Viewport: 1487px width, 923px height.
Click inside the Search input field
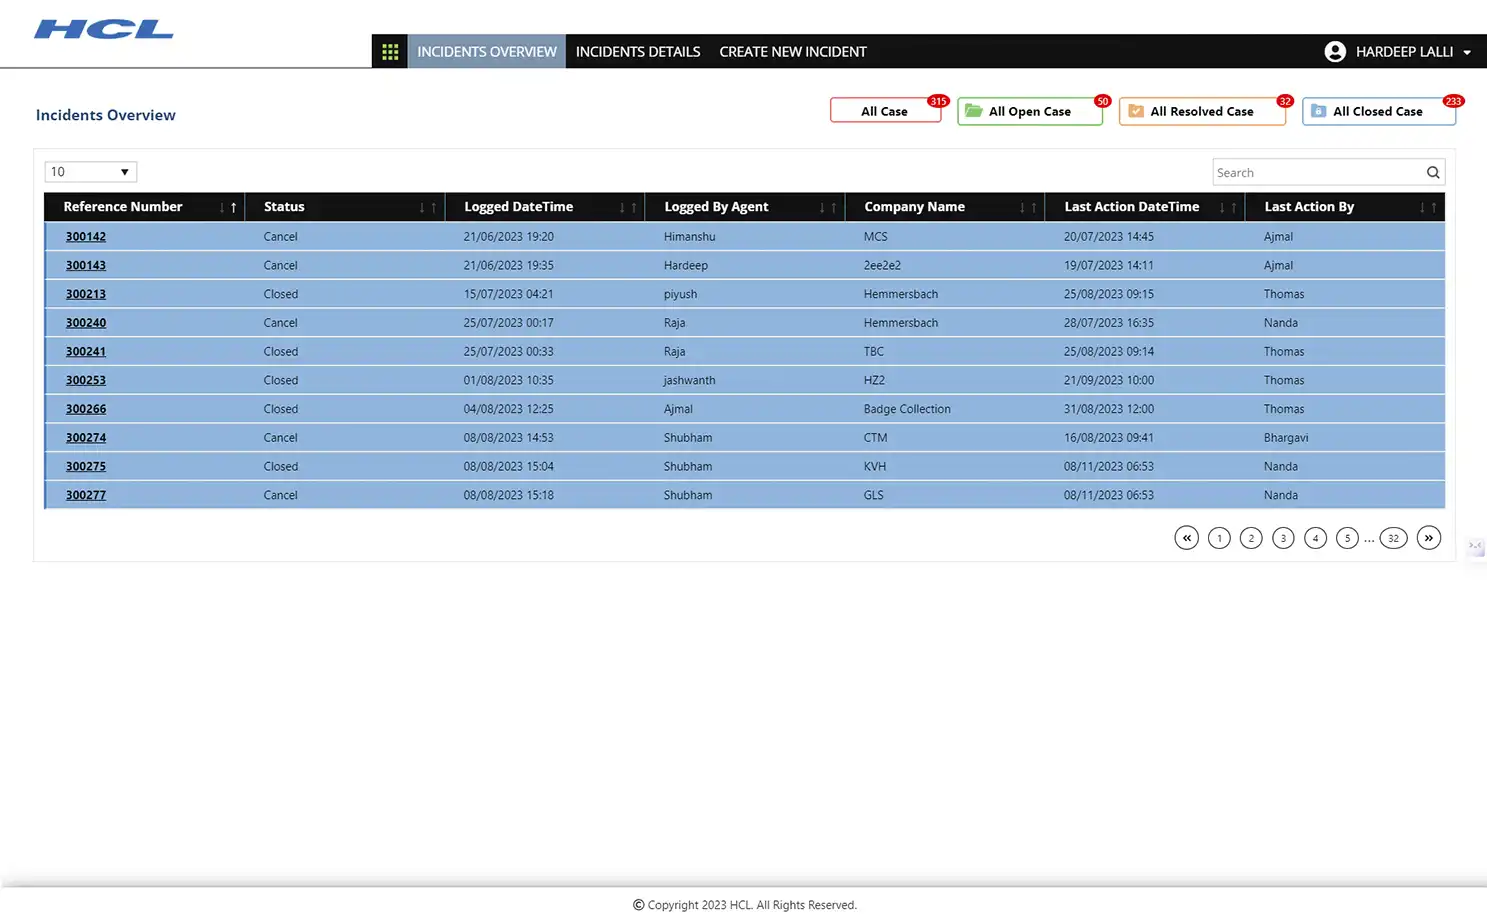click(1310, 171)
